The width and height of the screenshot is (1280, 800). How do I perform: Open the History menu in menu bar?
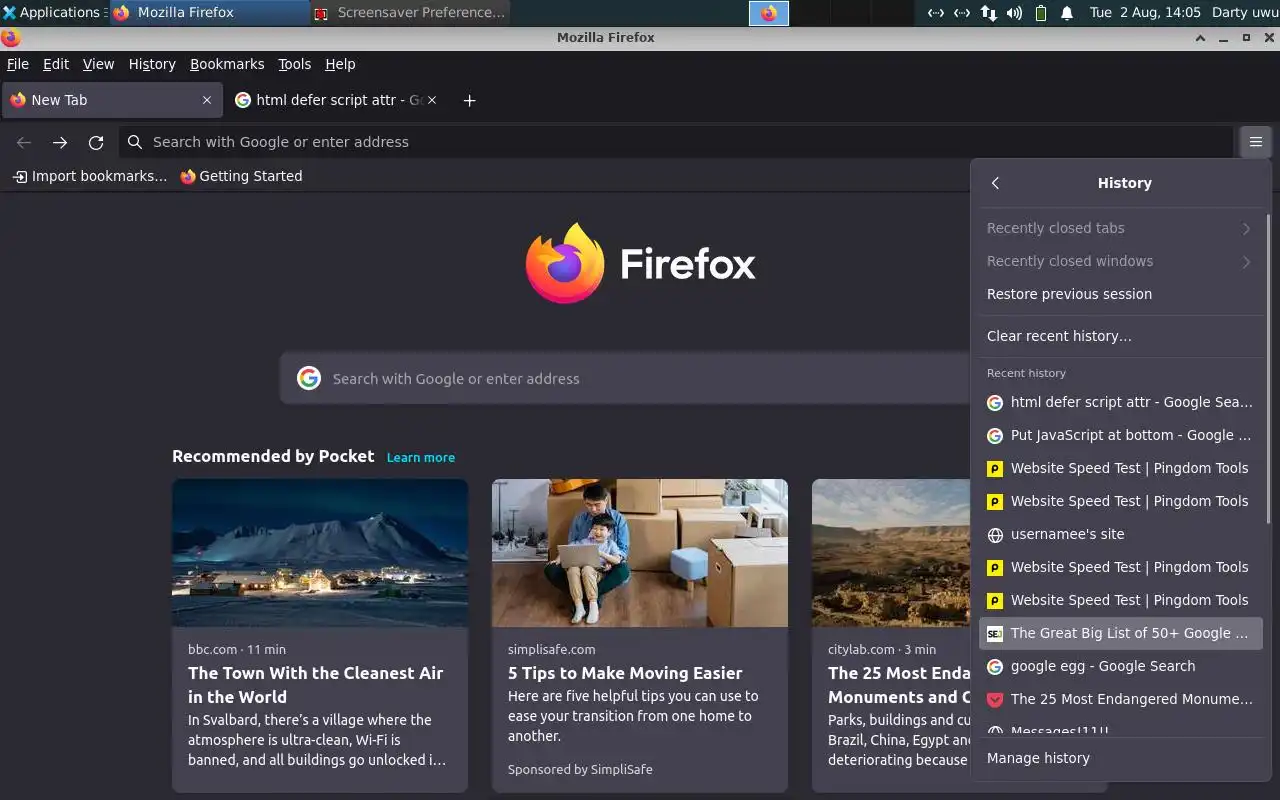click(x=152, y=64)
